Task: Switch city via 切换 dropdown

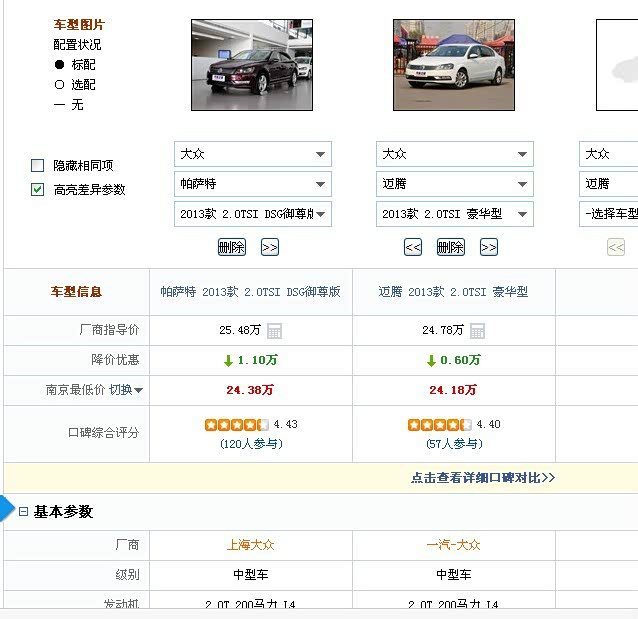Action: 126,390
